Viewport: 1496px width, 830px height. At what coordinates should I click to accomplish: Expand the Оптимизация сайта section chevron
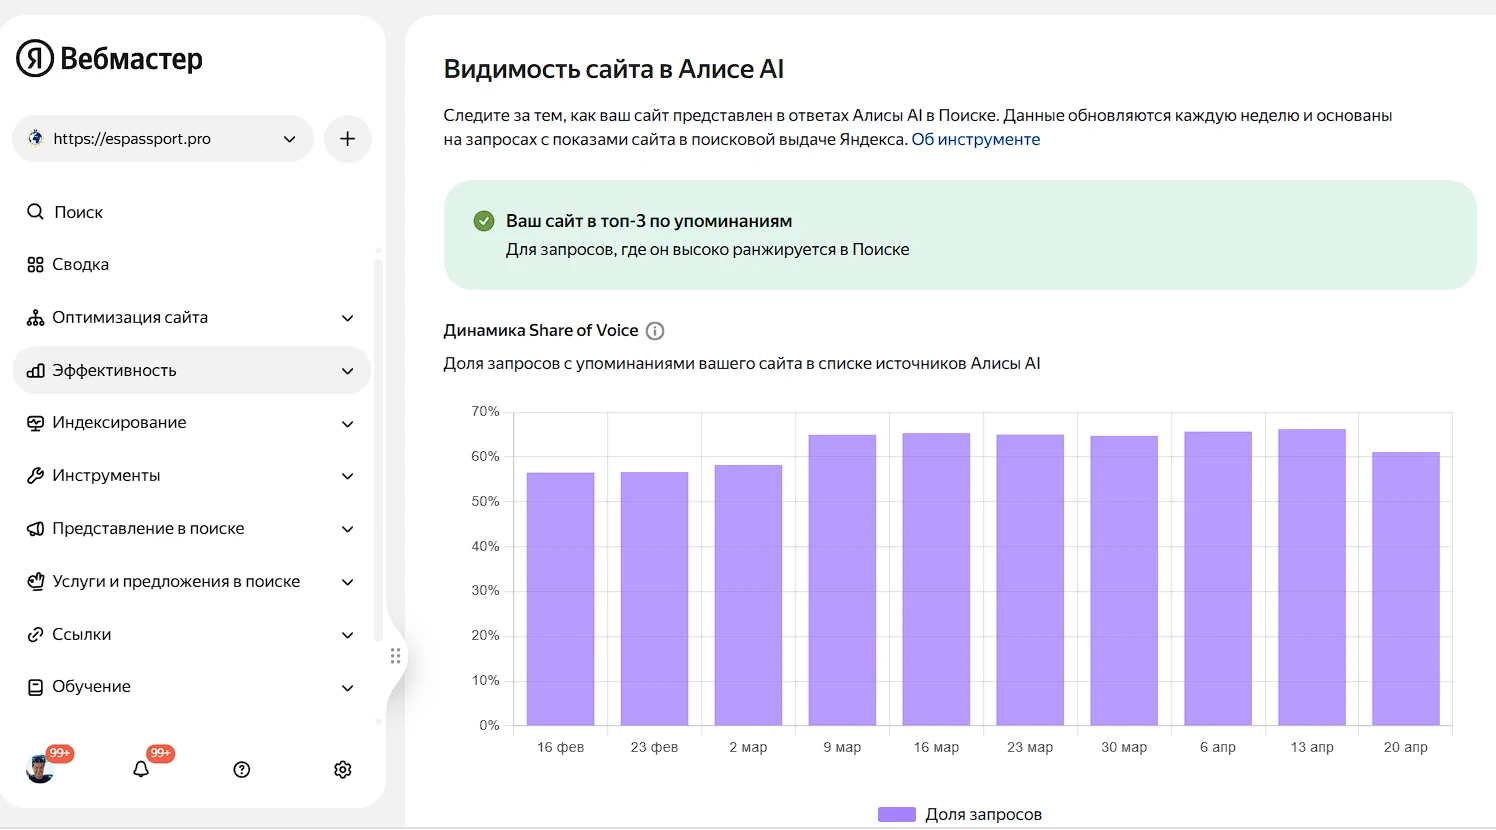tap(348, 318)
